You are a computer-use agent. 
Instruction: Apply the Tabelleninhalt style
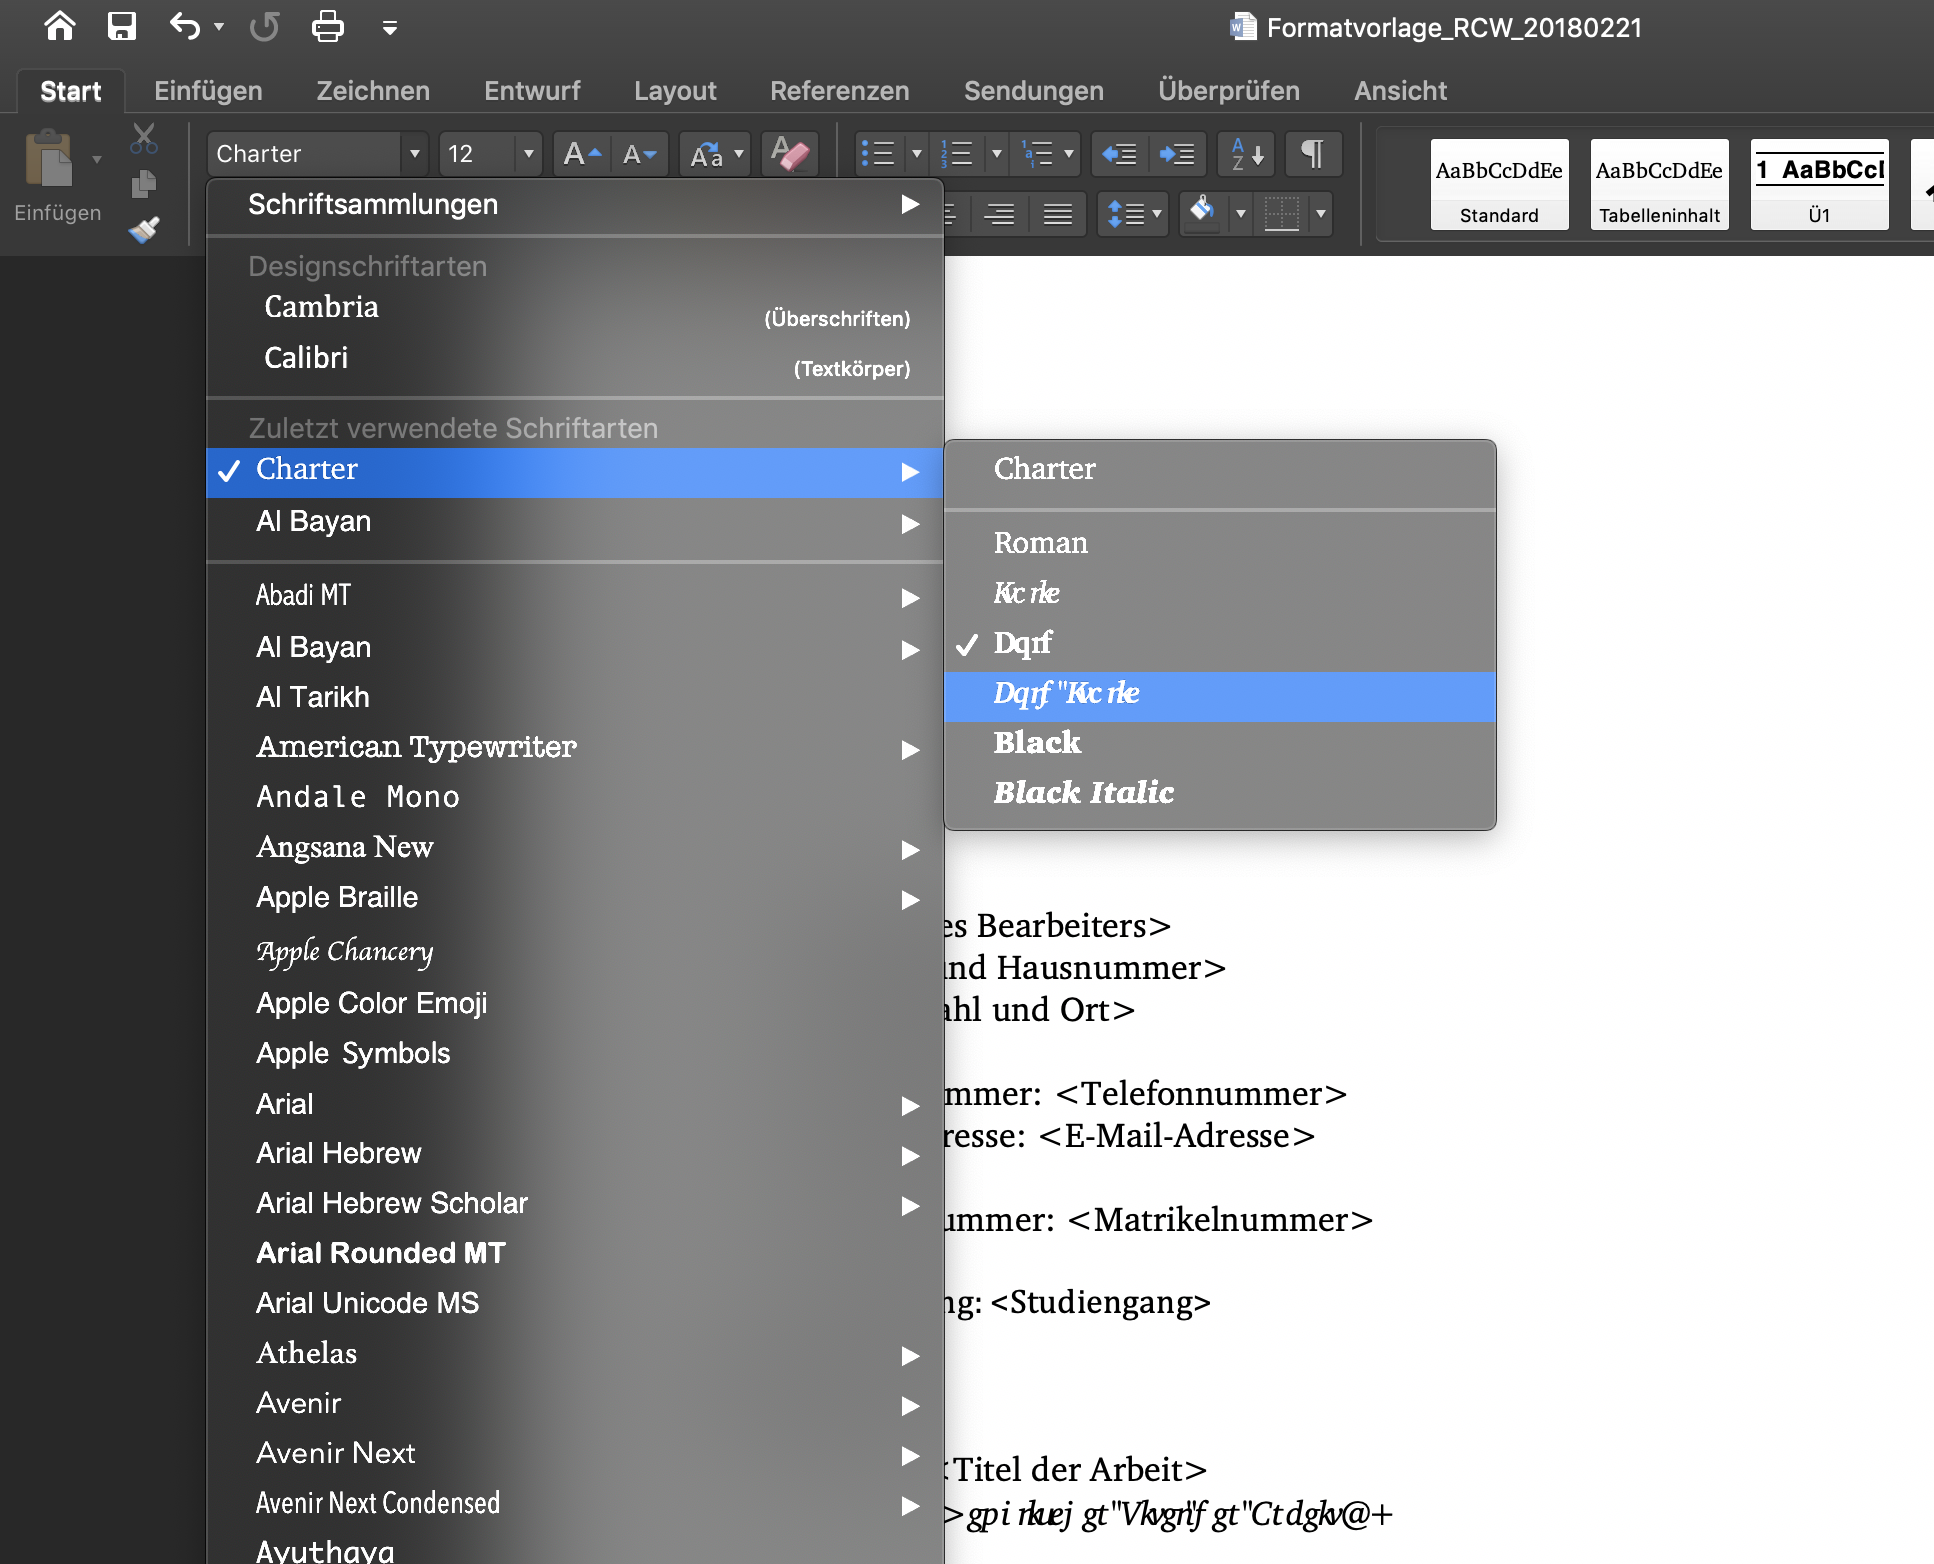(x=1659, y=185)
